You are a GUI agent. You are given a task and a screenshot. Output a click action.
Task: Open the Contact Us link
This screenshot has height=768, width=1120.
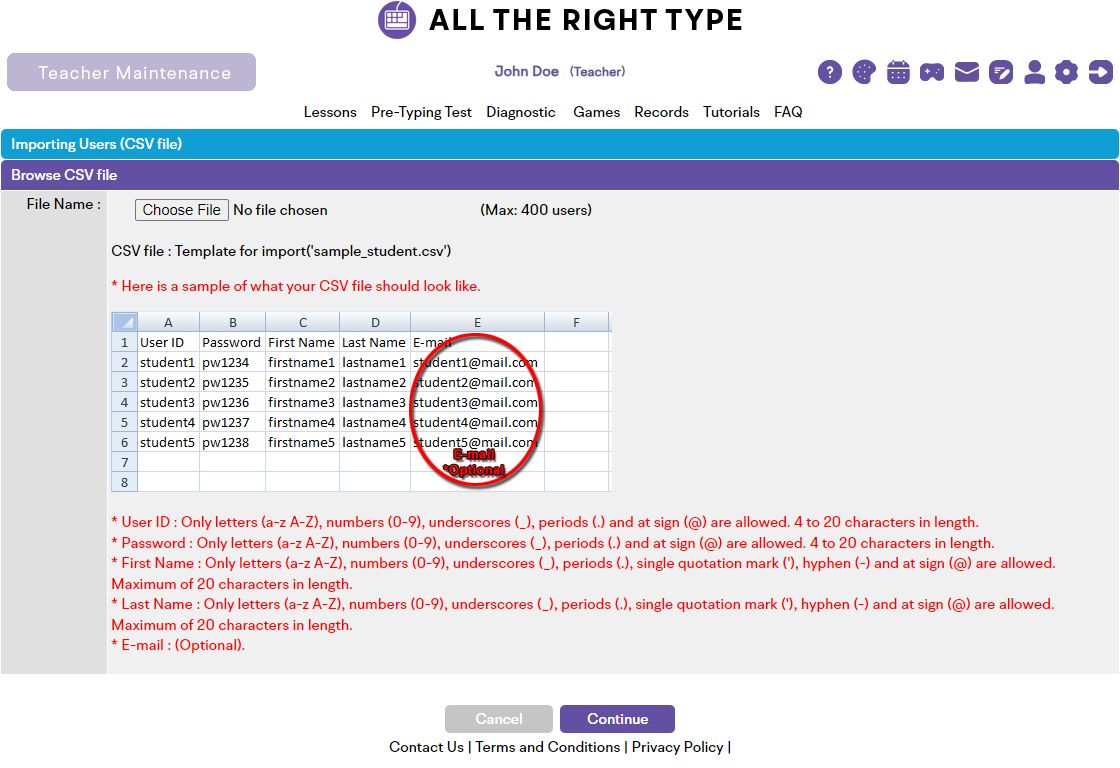pyautogui.click(x=426, y=747)
